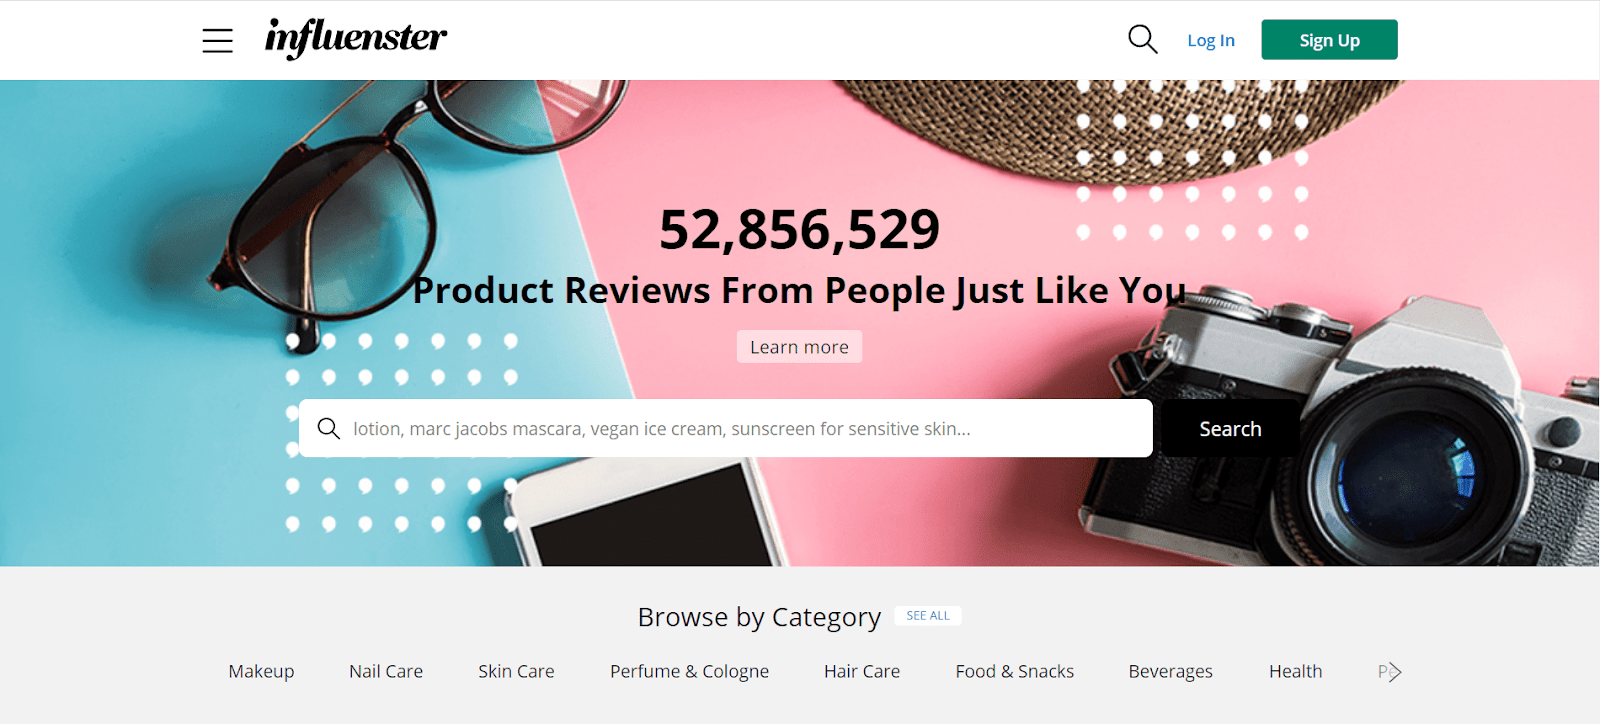
Task: Focus the product search input field
Action: point(726,429)
